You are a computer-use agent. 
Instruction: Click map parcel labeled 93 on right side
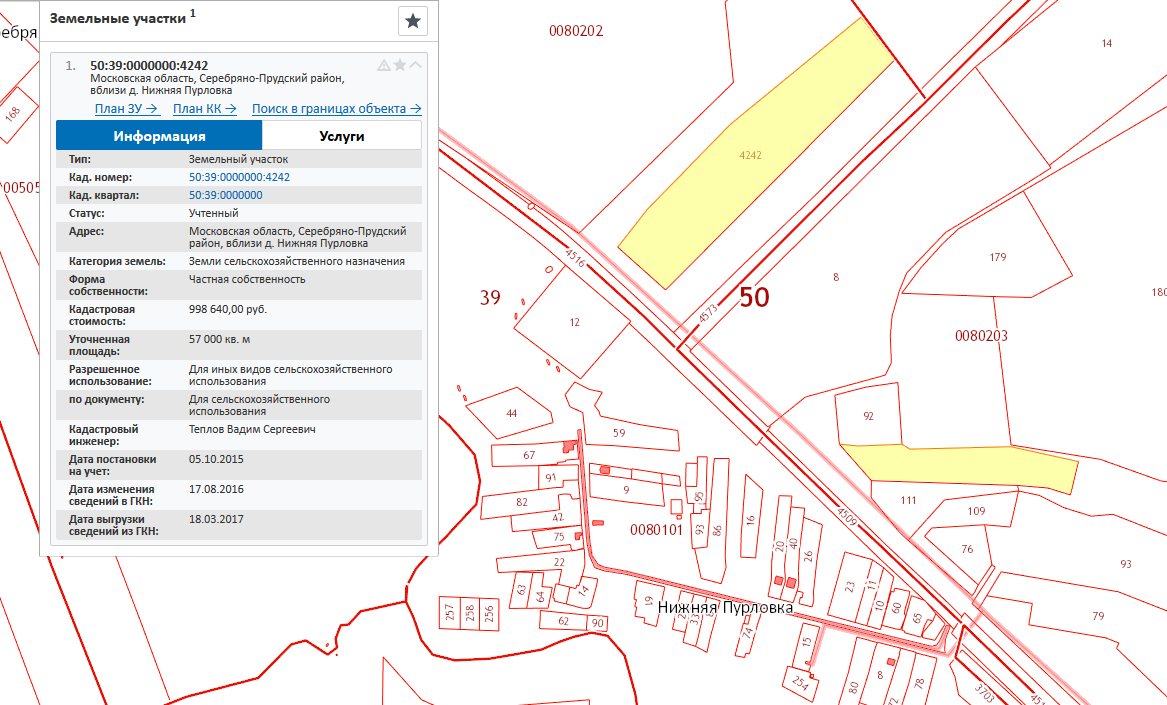pos(1125,564)
